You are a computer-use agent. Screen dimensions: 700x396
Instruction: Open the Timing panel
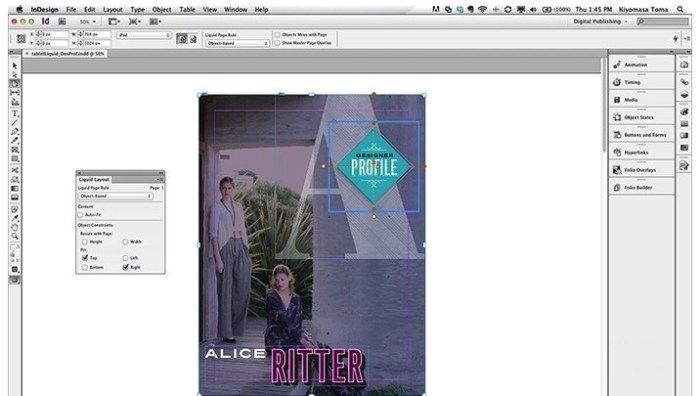pos(641,82)
